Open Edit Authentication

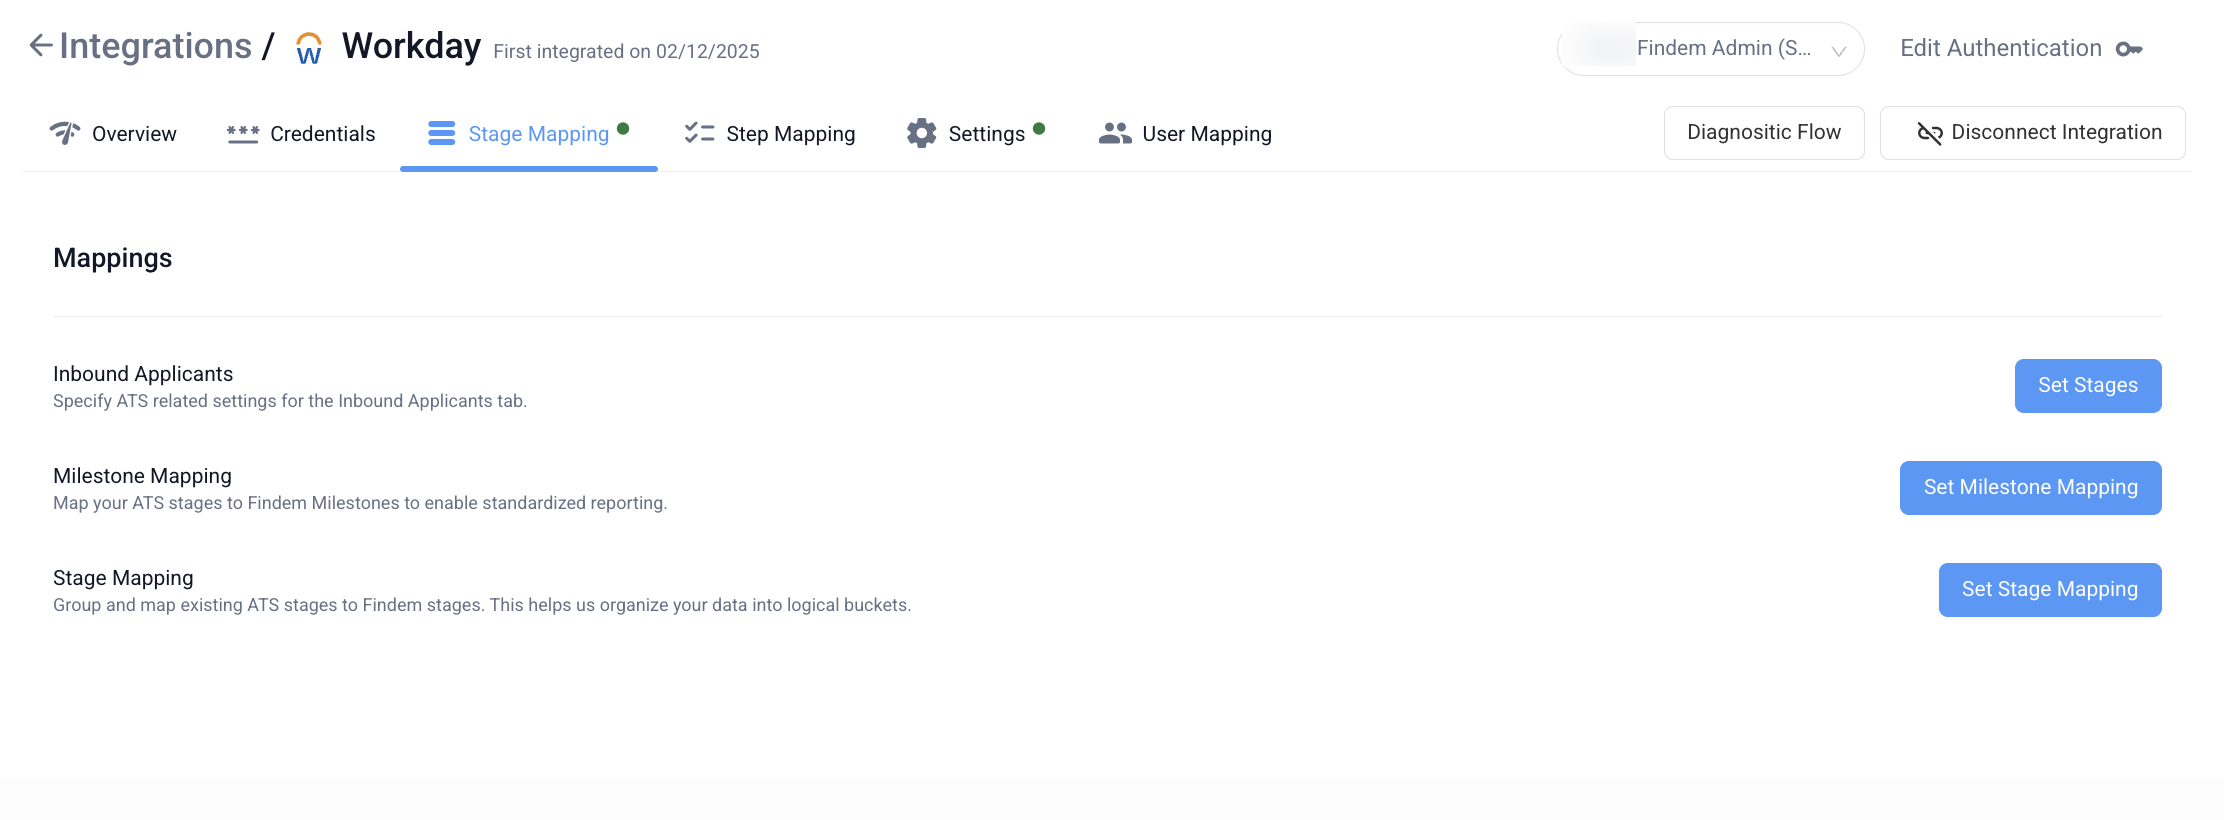pyautogui.click(x=2021, y=49)
